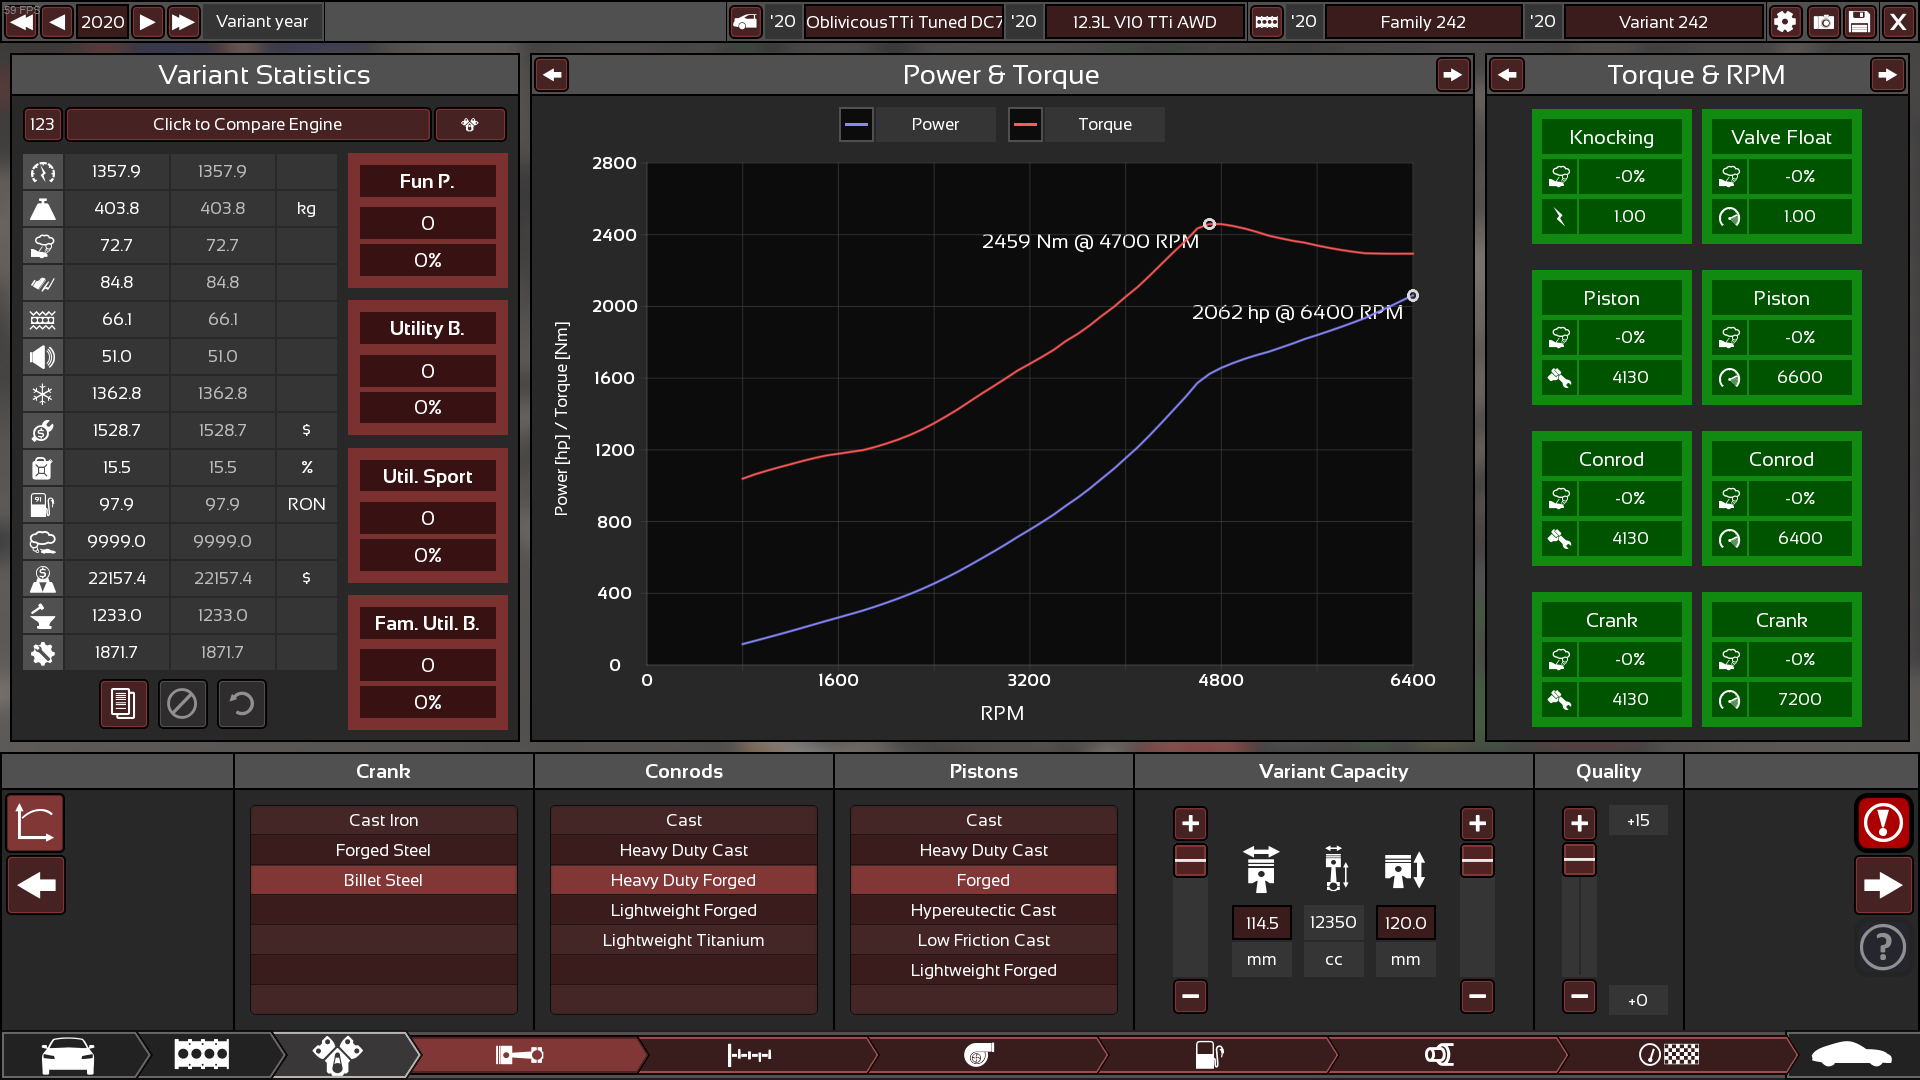Open the turbo aspiration tab
This screenshot has width=1920, height=1080.
point(979,1055)
